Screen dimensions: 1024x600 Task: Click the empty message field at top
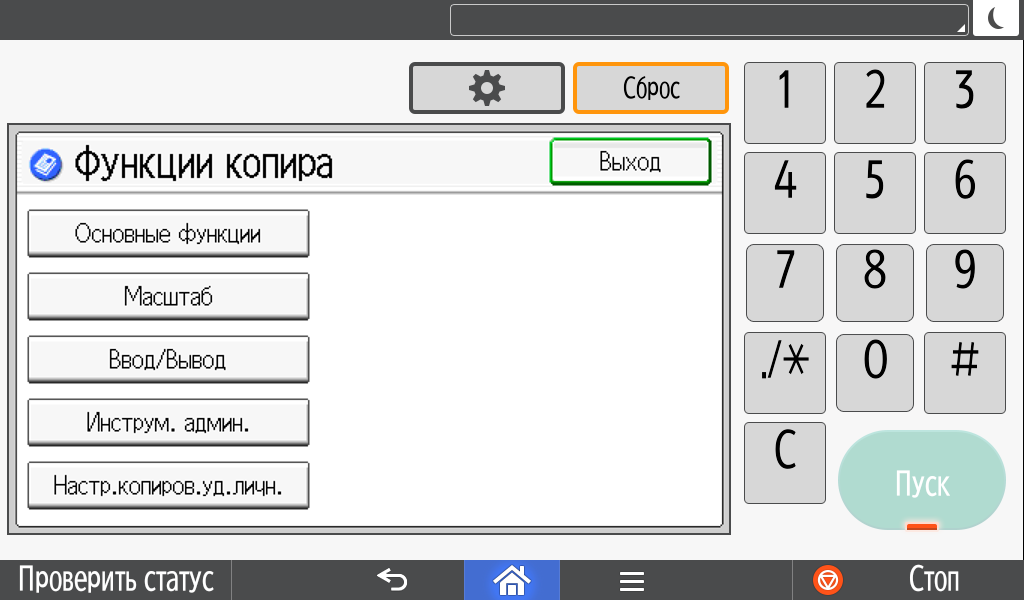click(709, 20)
